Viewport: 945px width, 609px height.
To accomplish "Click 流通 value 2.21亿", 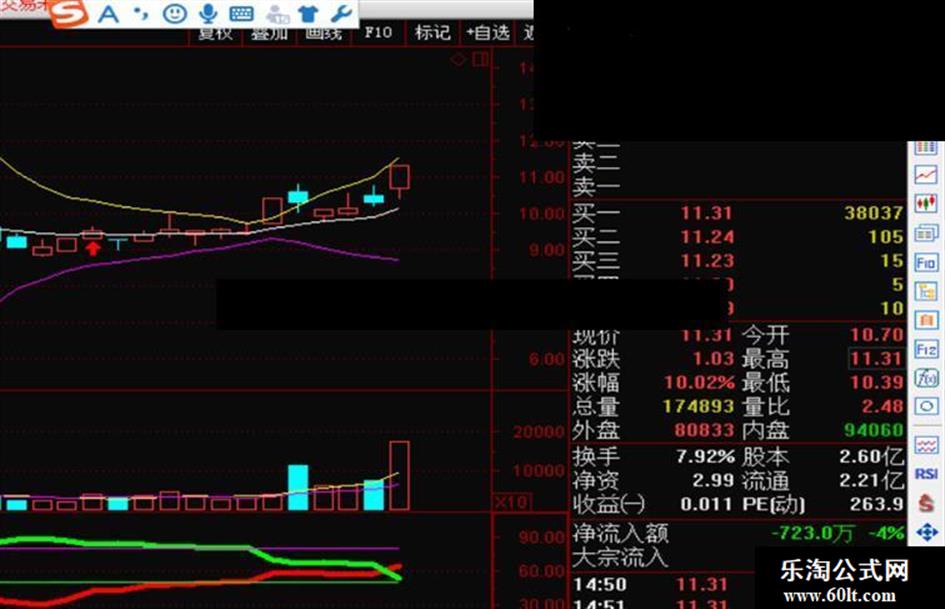I will [x=871, y=481].
